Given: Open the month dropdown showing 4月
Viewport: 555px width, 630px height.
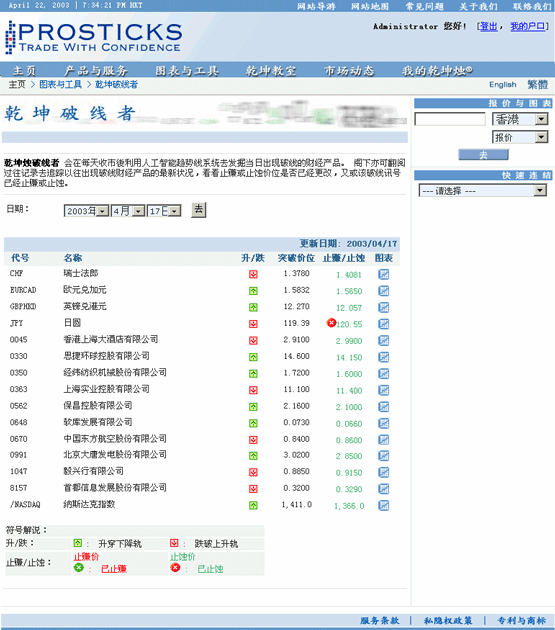Looking at the screenshot, I should coord(128,211).
